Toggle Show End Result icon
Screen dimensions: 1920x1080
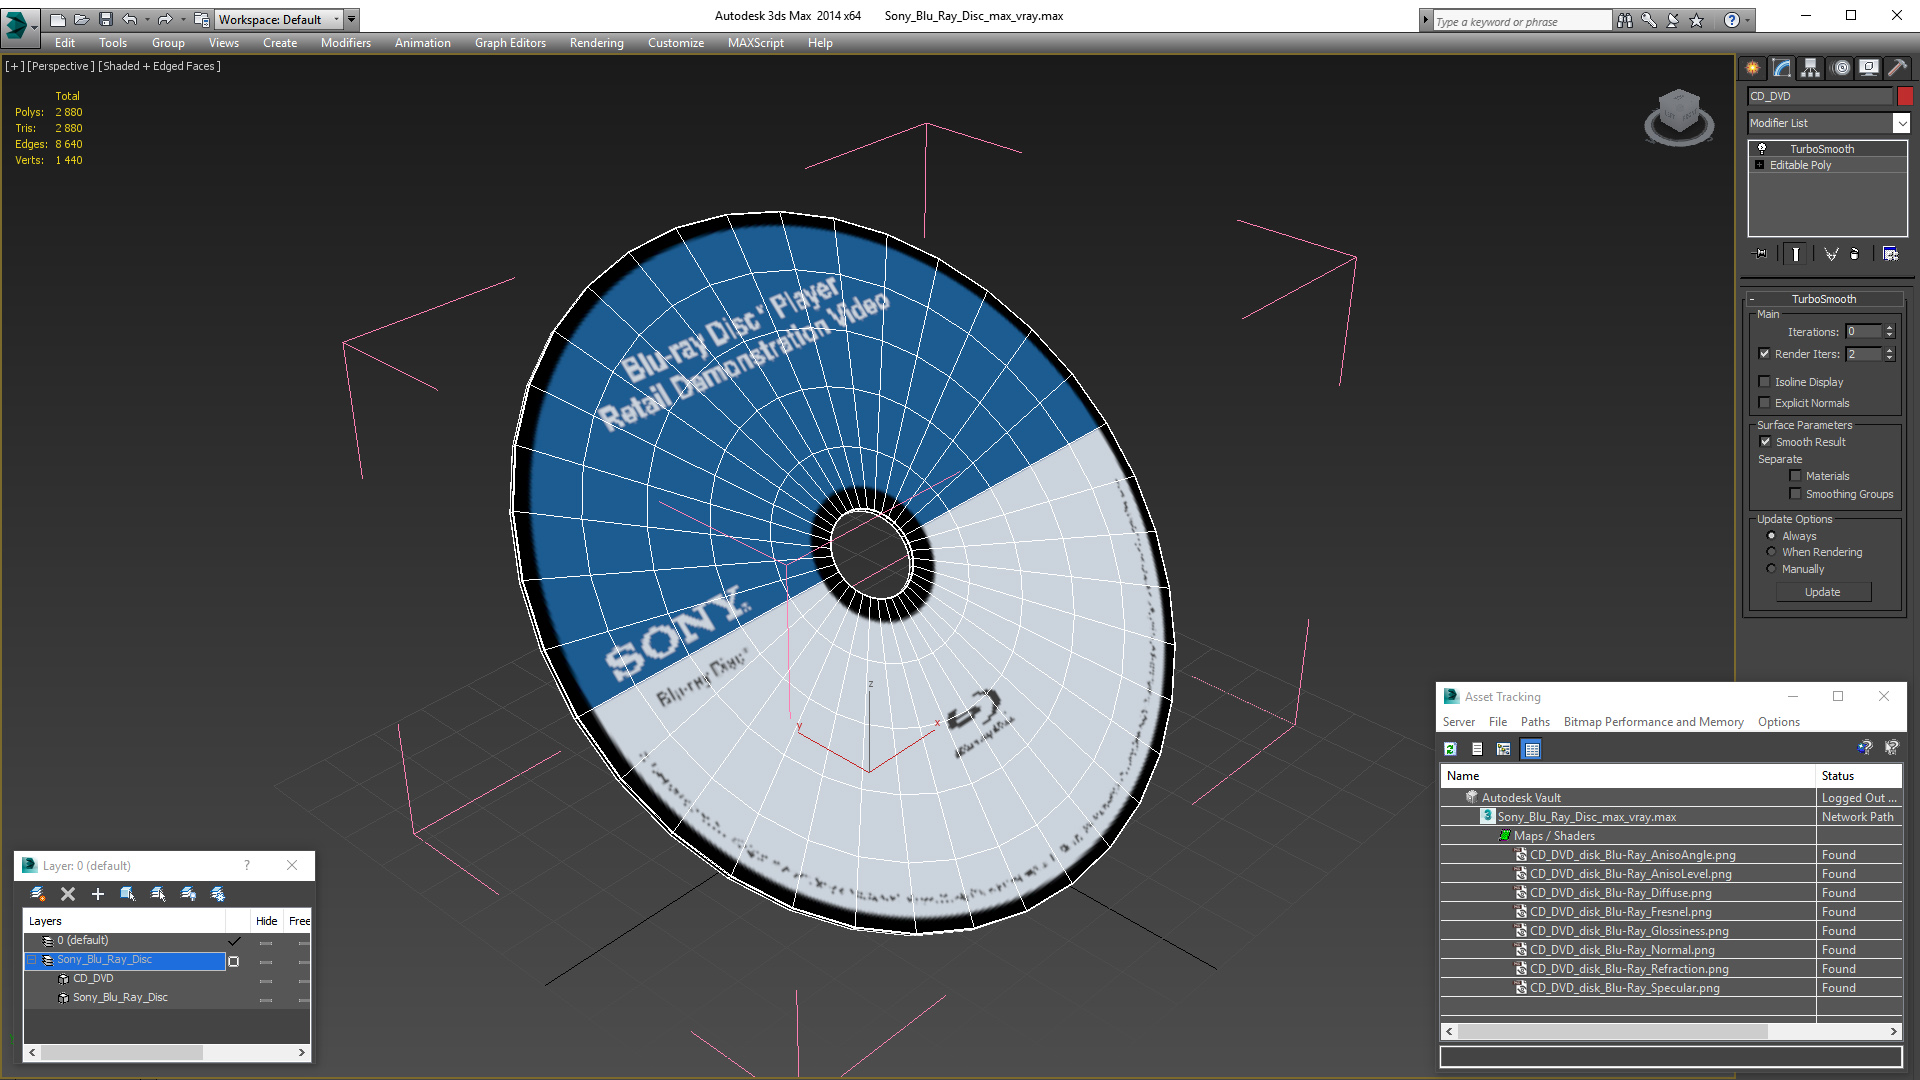(x=1796, y=254)
